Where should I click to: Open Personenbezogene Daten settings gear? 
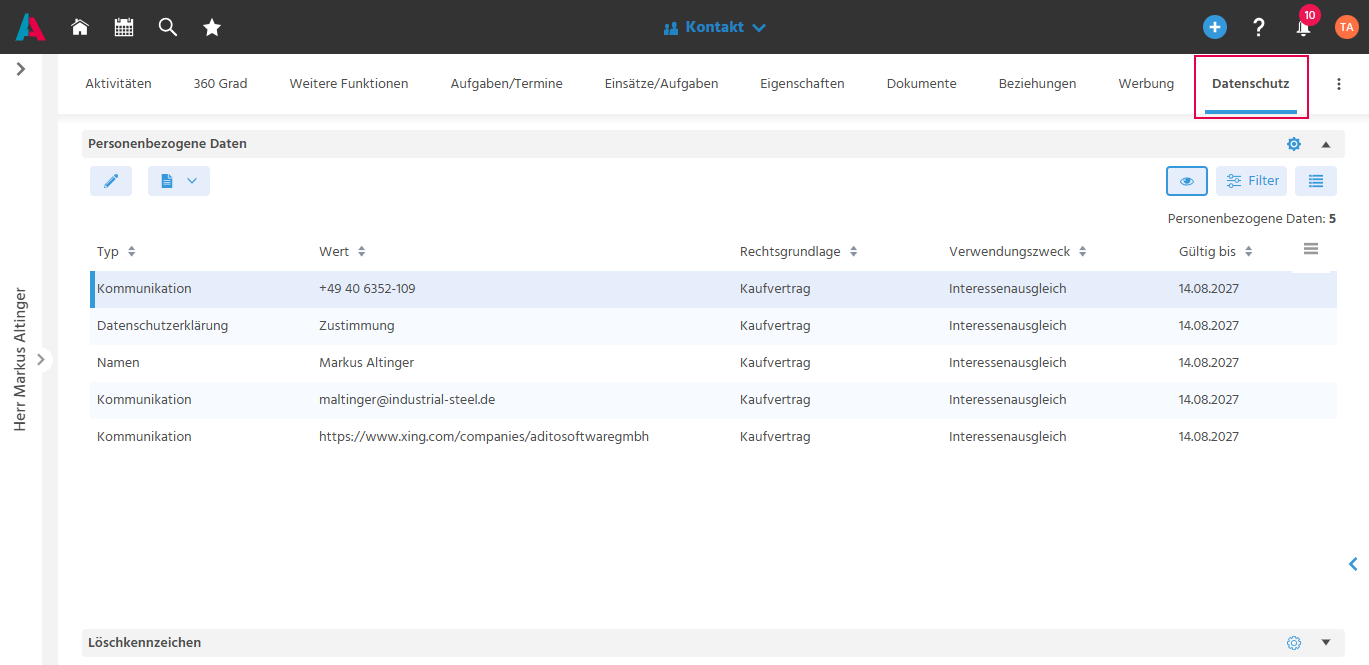pos(1294,144)
